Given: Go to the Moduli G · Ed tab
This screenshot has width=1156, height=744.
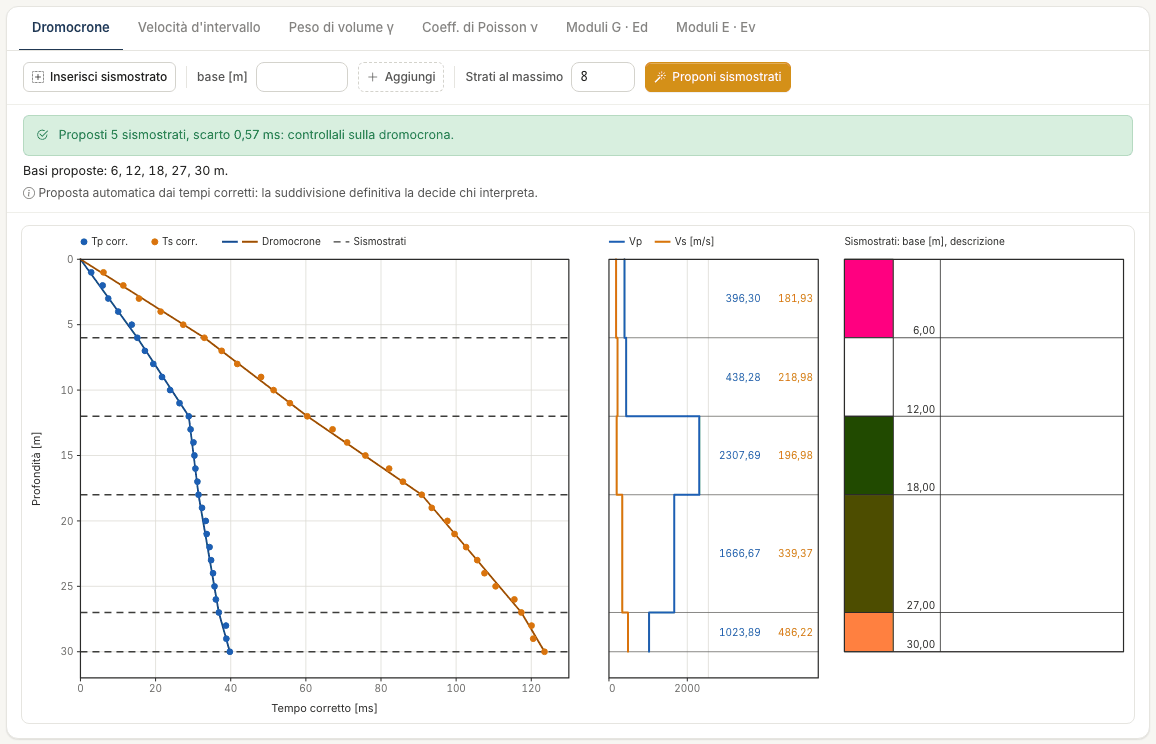Looking at the screenshot, I should (607, 27).
